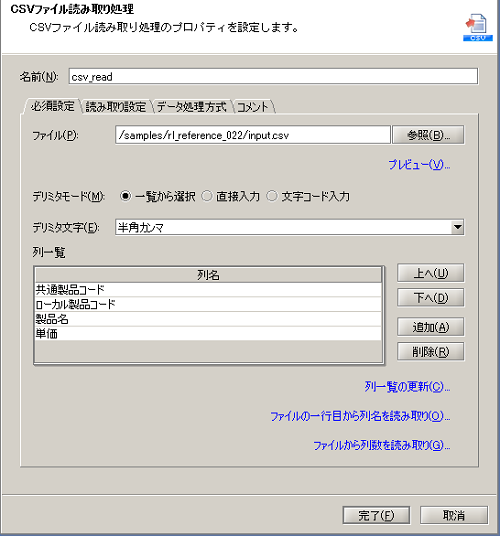Click the 参照(B)... browse button
Image resolution: width=500 pixels, height=536 pixels.
click(428, 135)
